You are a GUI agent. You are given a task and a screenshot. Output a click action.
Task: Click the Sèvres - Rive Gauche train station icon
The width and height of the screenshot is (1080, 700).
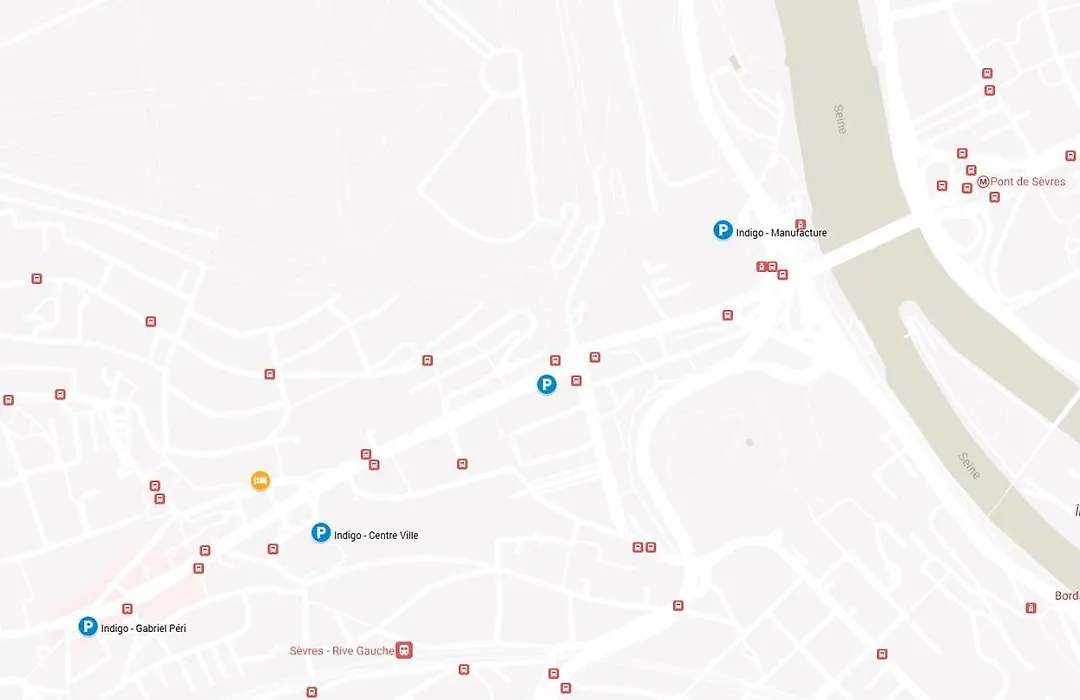404,650
